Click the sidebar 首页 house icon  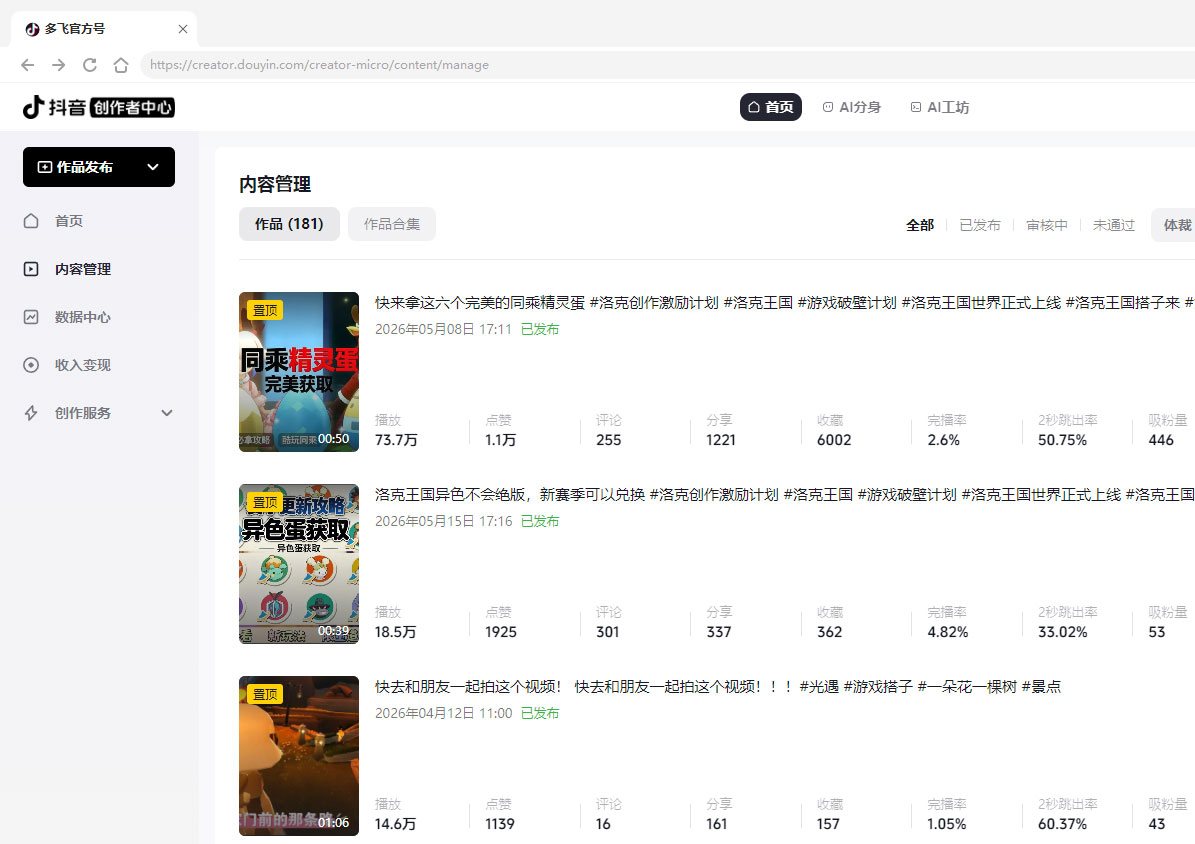coord(31,221)
